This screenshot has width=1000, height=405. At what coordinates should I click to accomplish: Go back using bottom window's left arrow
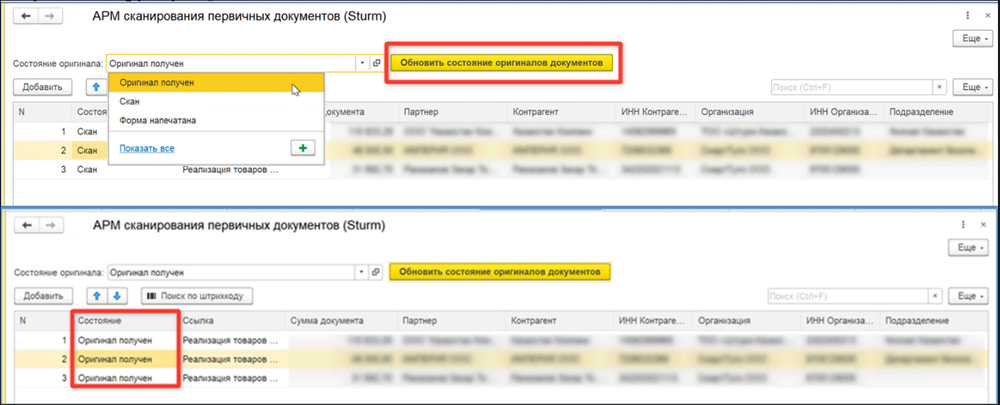coord(26,225)
